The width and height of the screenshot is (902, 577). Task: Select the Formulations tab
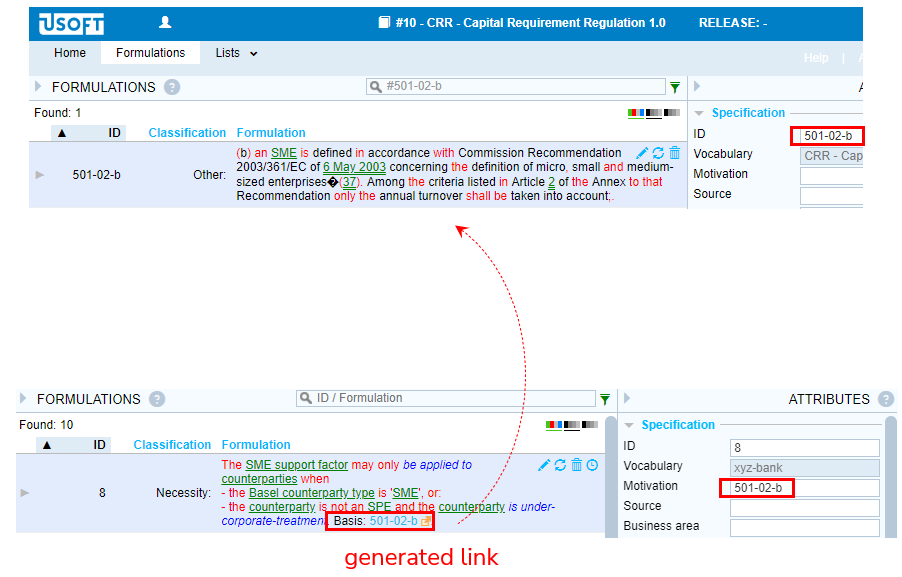[x=150, y=53]
